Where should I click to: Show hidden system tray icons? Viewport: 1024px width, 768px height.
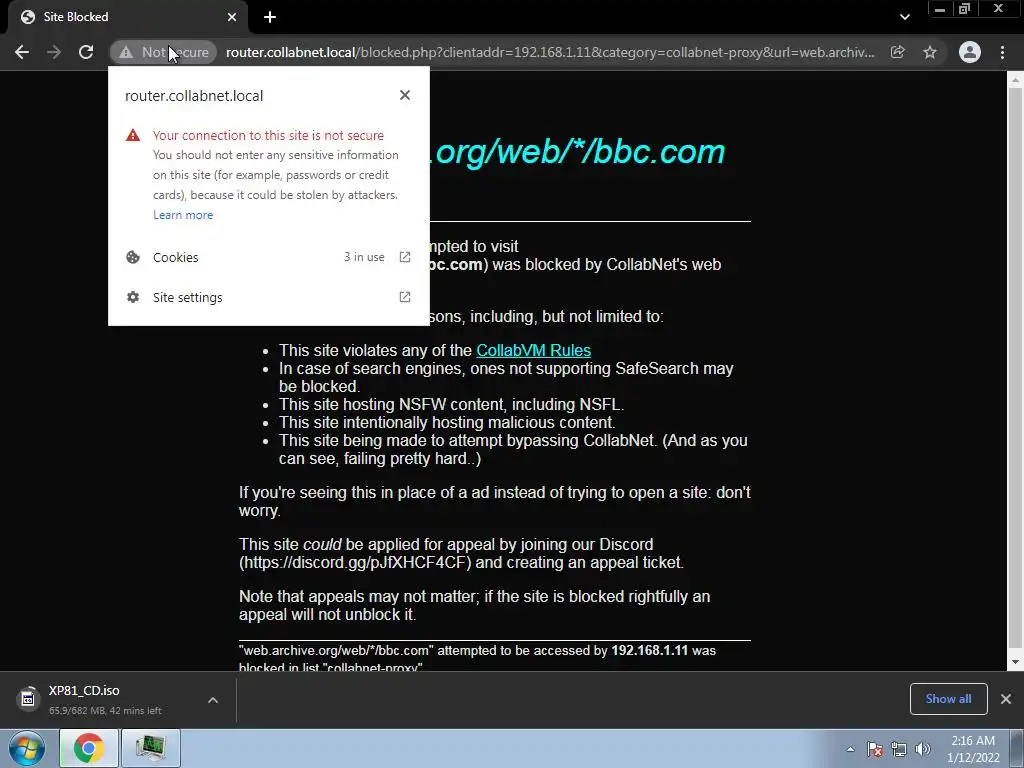click(850, 749)
